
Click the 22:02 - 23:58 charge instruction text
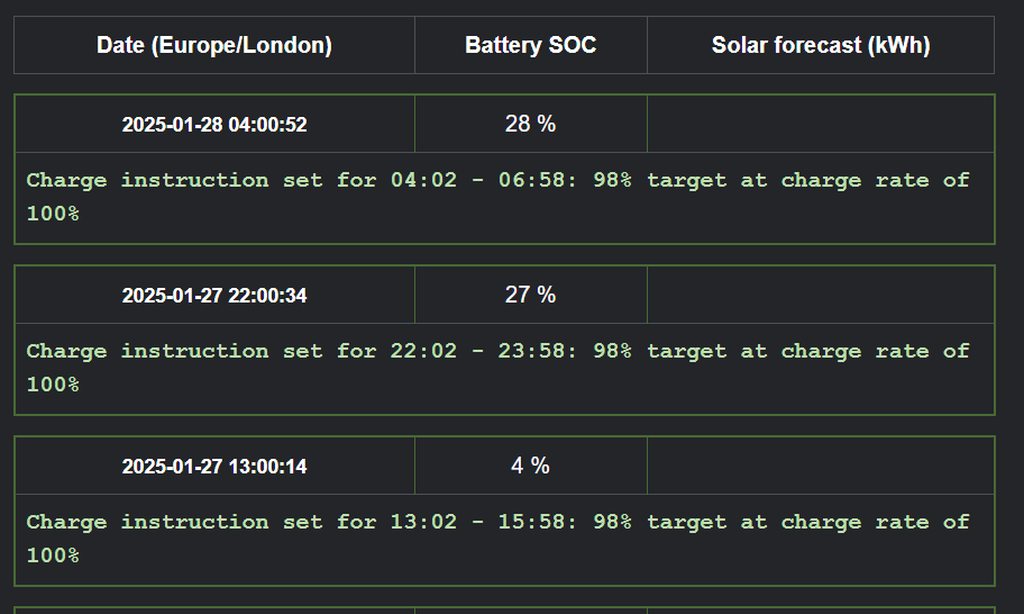497,352
